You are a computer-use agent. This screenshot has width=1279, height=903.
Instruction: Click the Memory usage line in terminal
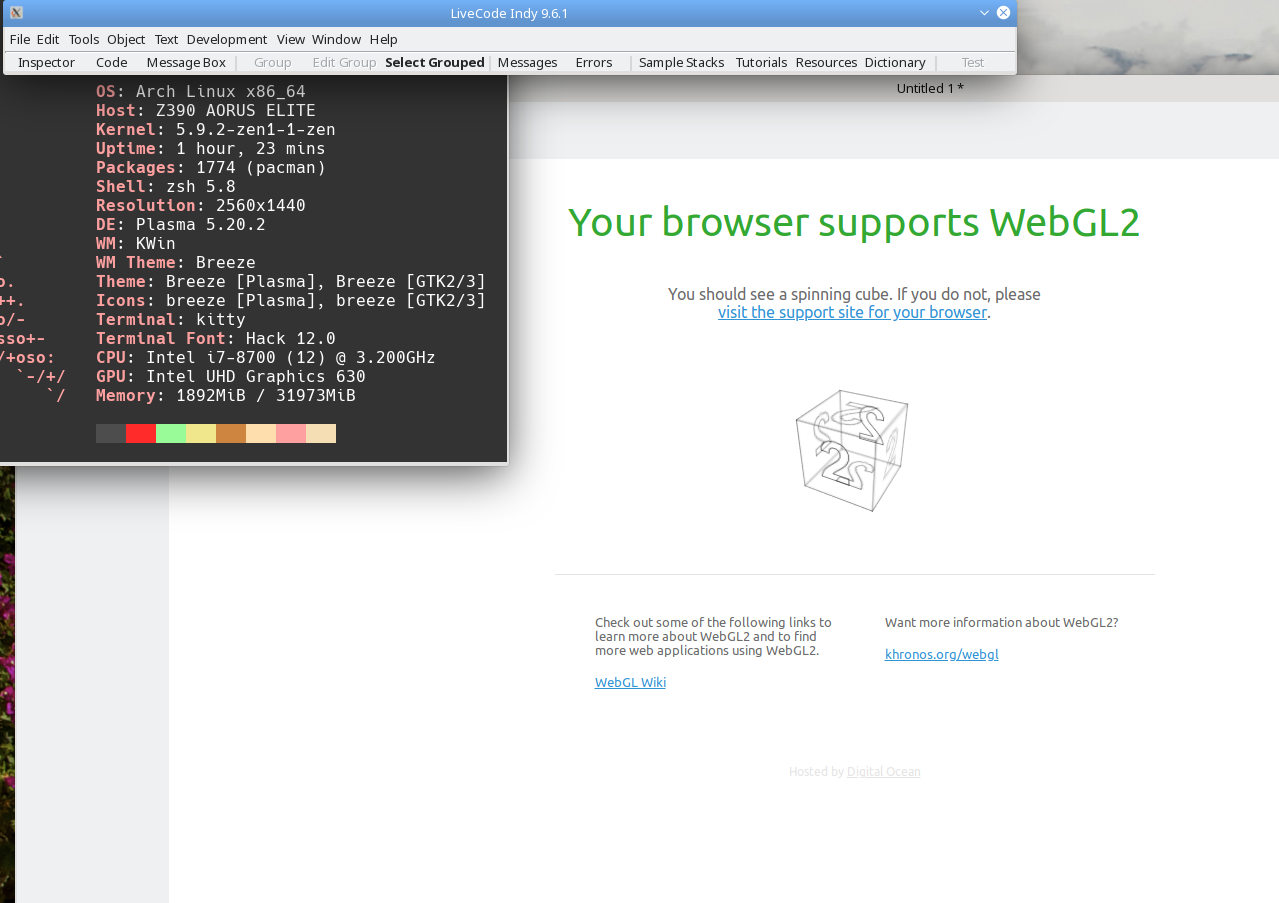[226, 395]
